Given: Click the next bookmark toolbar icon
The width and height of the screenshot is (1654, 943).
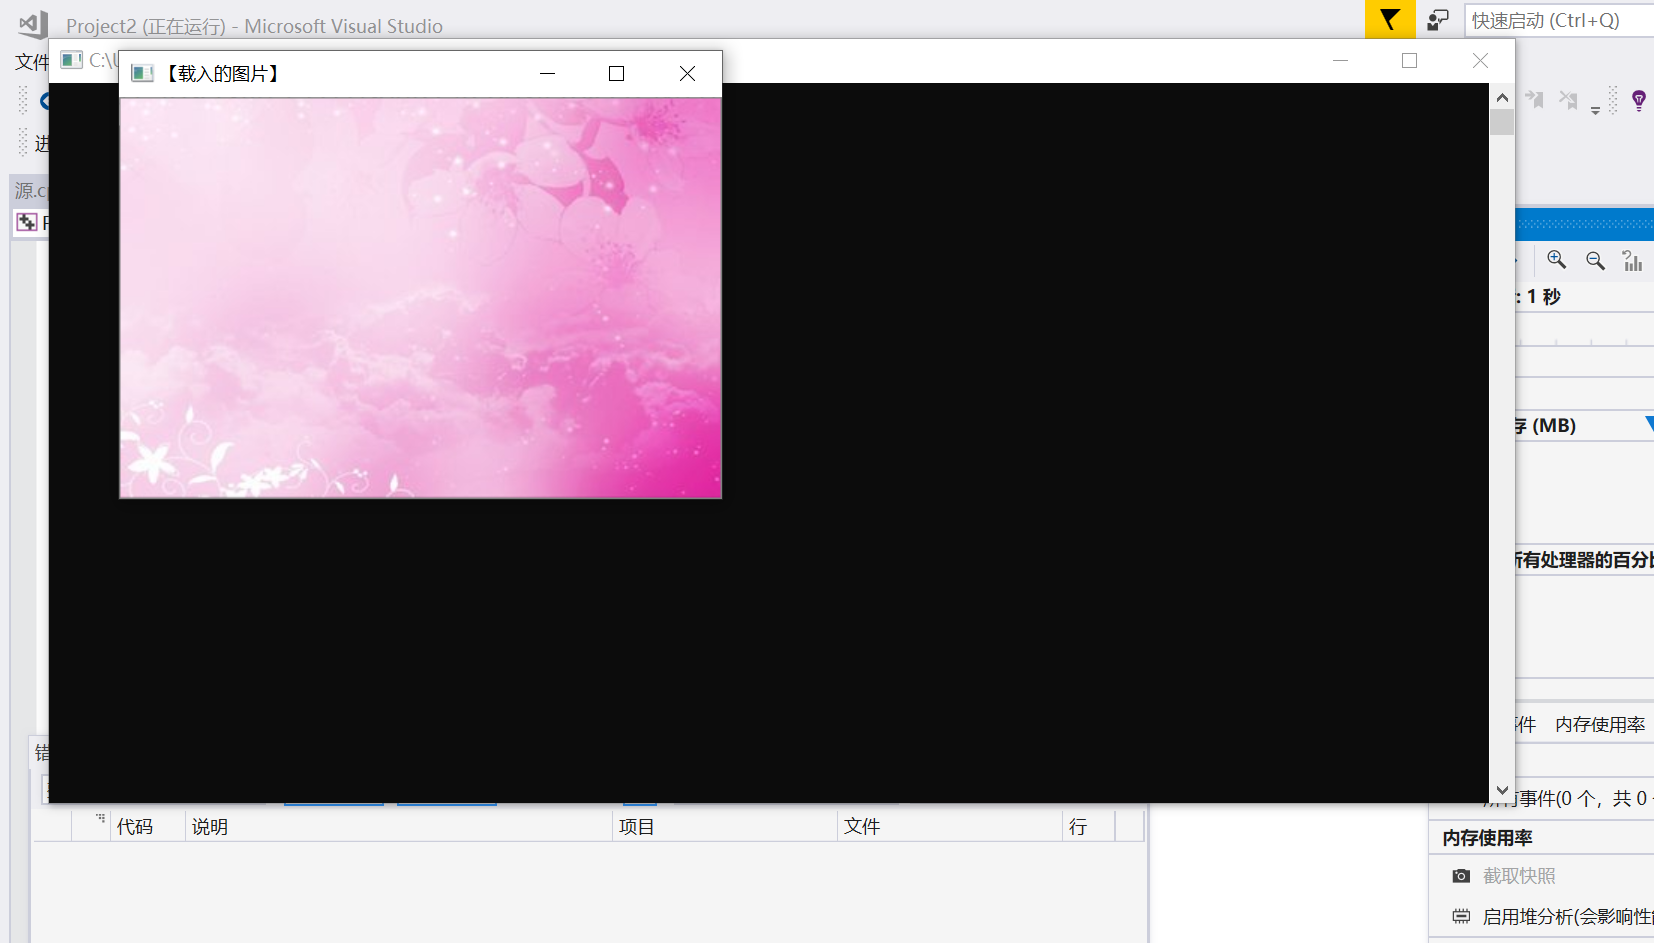Looking at the screenshot, I should tap(1534, 99).
